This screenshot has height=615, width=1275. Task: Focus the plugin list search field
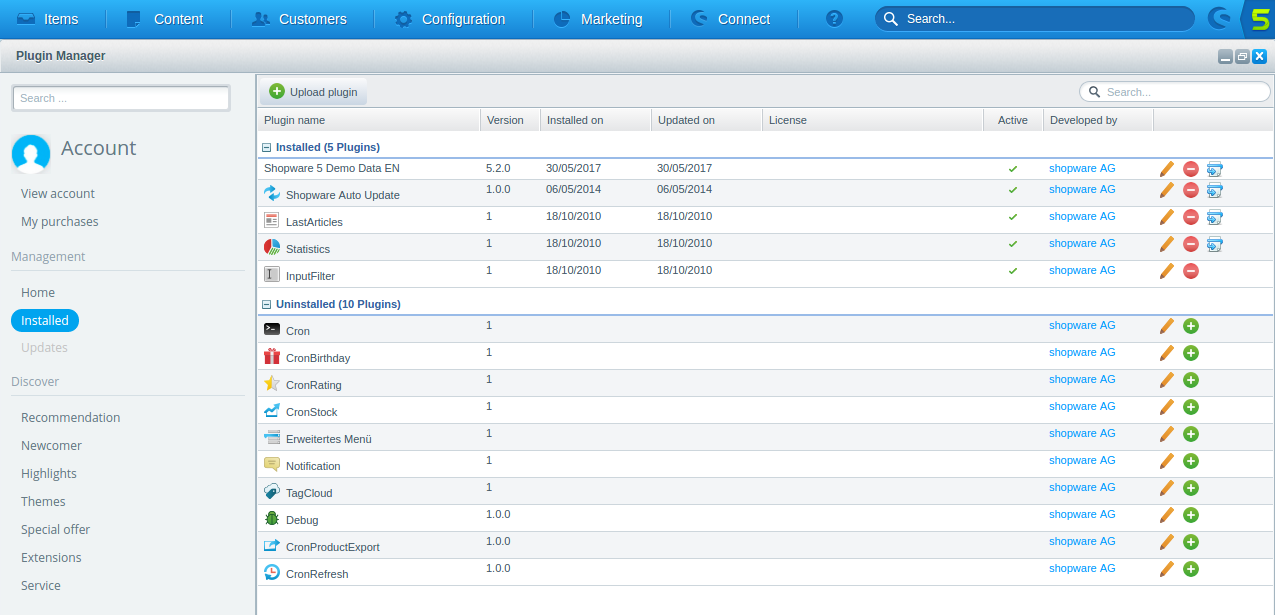[1175, 92]
